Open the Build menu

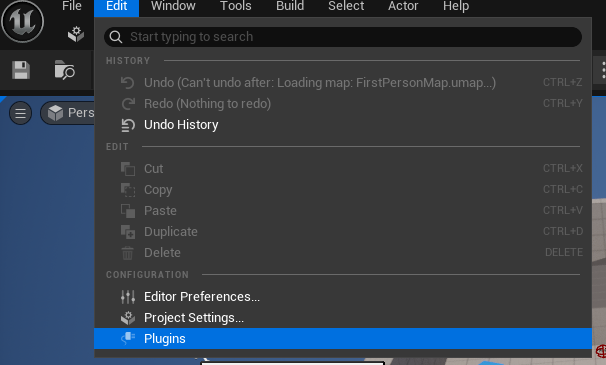point(290,6)
